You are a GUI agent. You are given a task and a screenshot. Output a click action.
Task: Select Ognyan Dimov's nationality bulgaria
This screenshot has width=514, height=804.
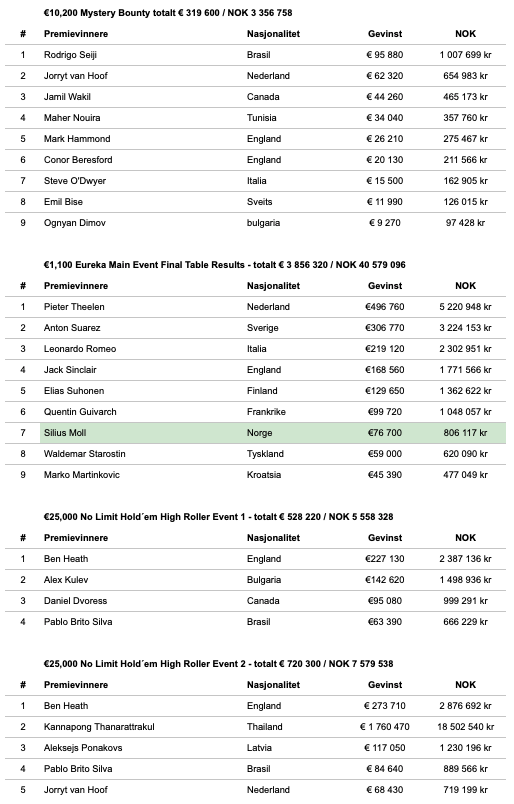[x=263, y=223]
